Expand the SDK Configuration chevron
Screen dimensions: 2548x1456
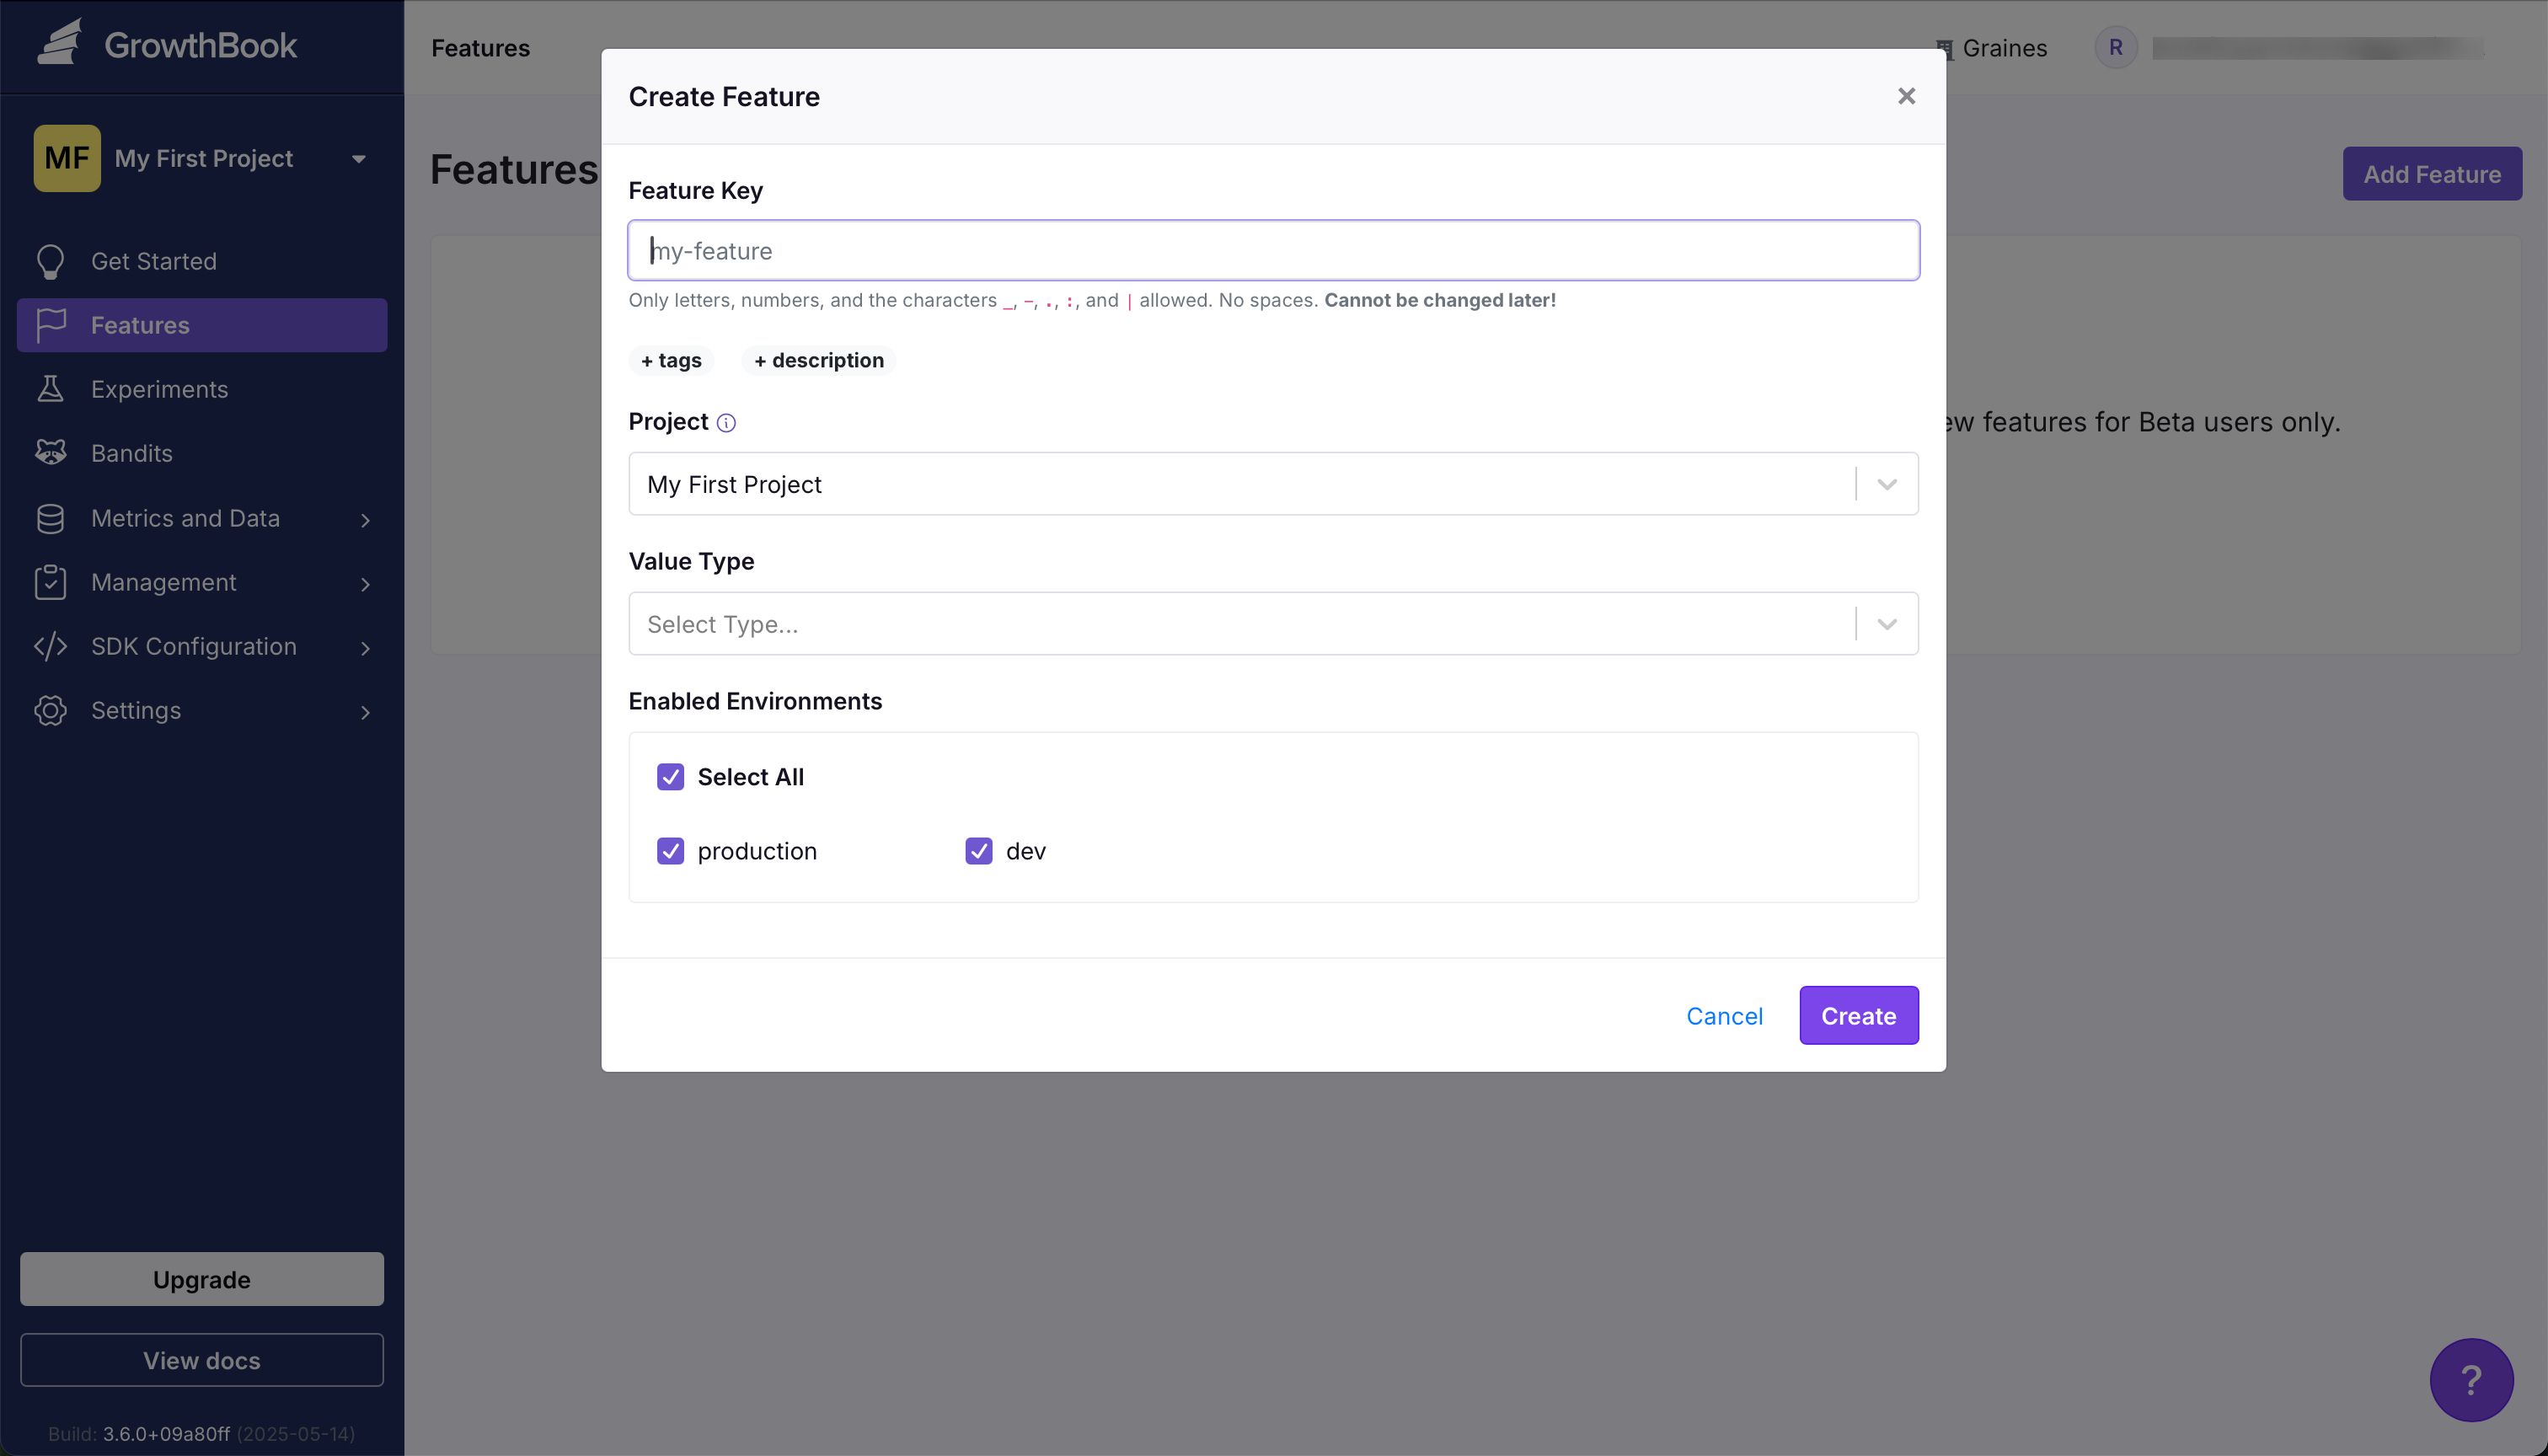click(365, 648)
